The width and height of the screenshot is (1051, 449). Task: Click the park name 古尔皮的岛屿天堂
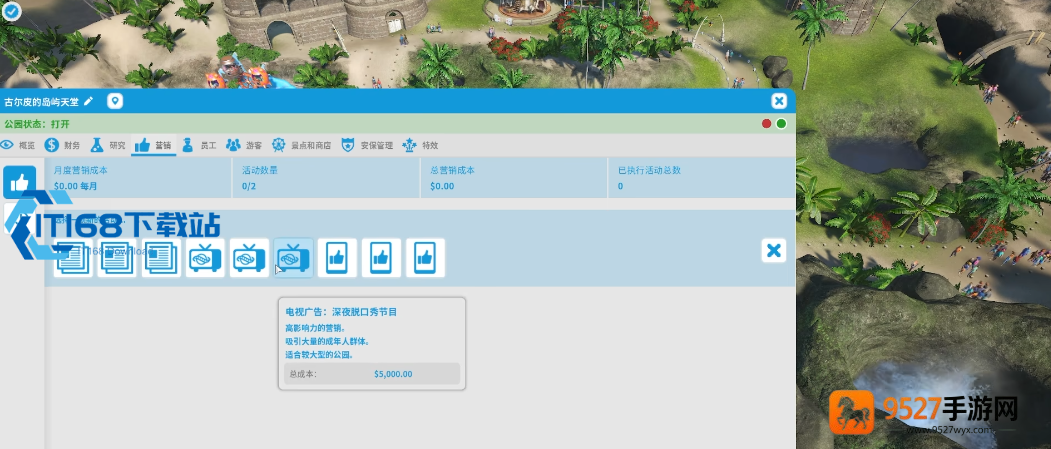pyautogui.click(x=42, y=102)
